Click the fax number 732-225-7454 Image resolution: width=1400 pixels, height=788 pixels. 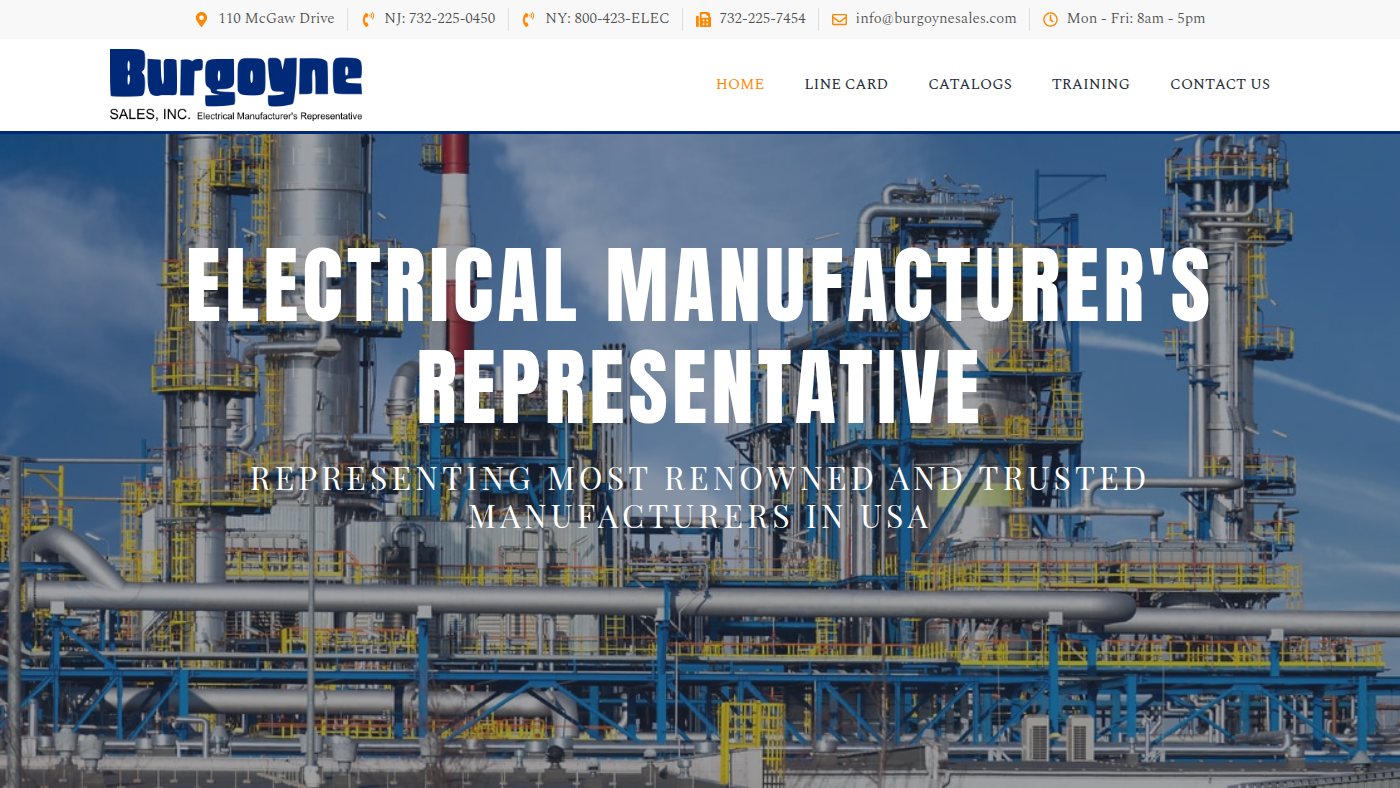click(762, 18)
